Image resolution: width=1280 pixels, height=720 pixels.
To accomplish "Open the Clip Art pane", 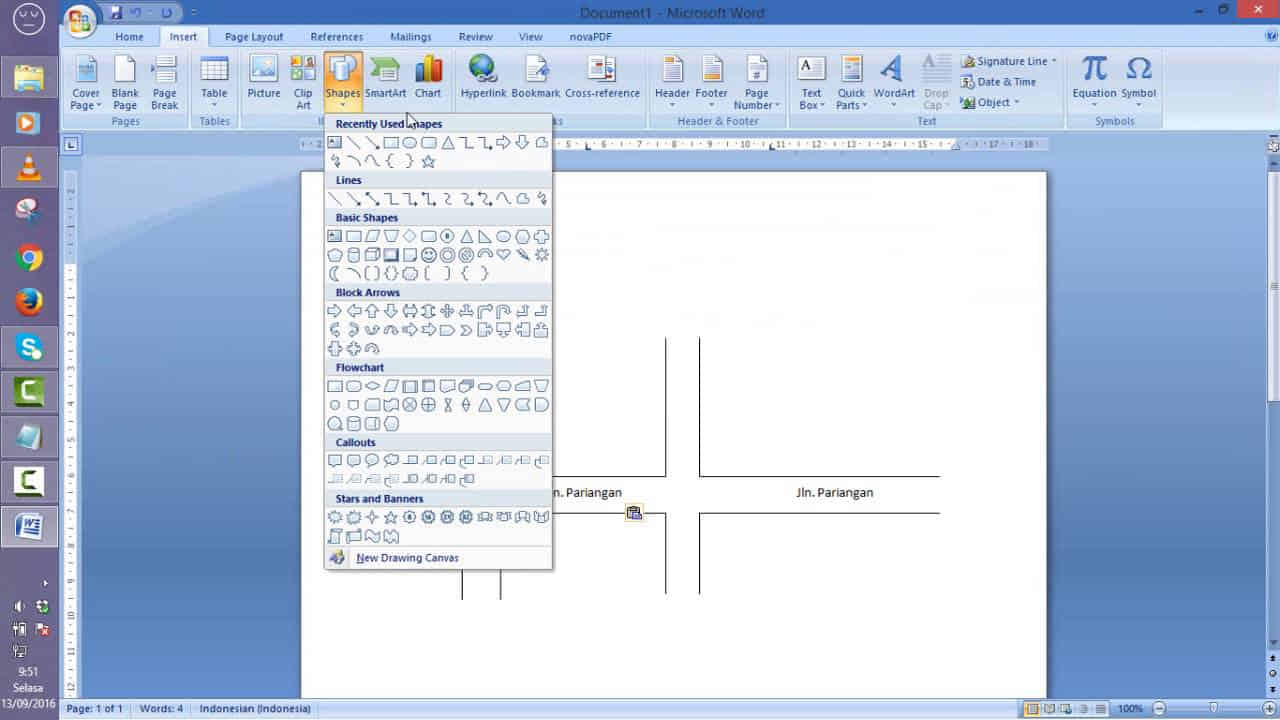I will (x=303, y=81).
